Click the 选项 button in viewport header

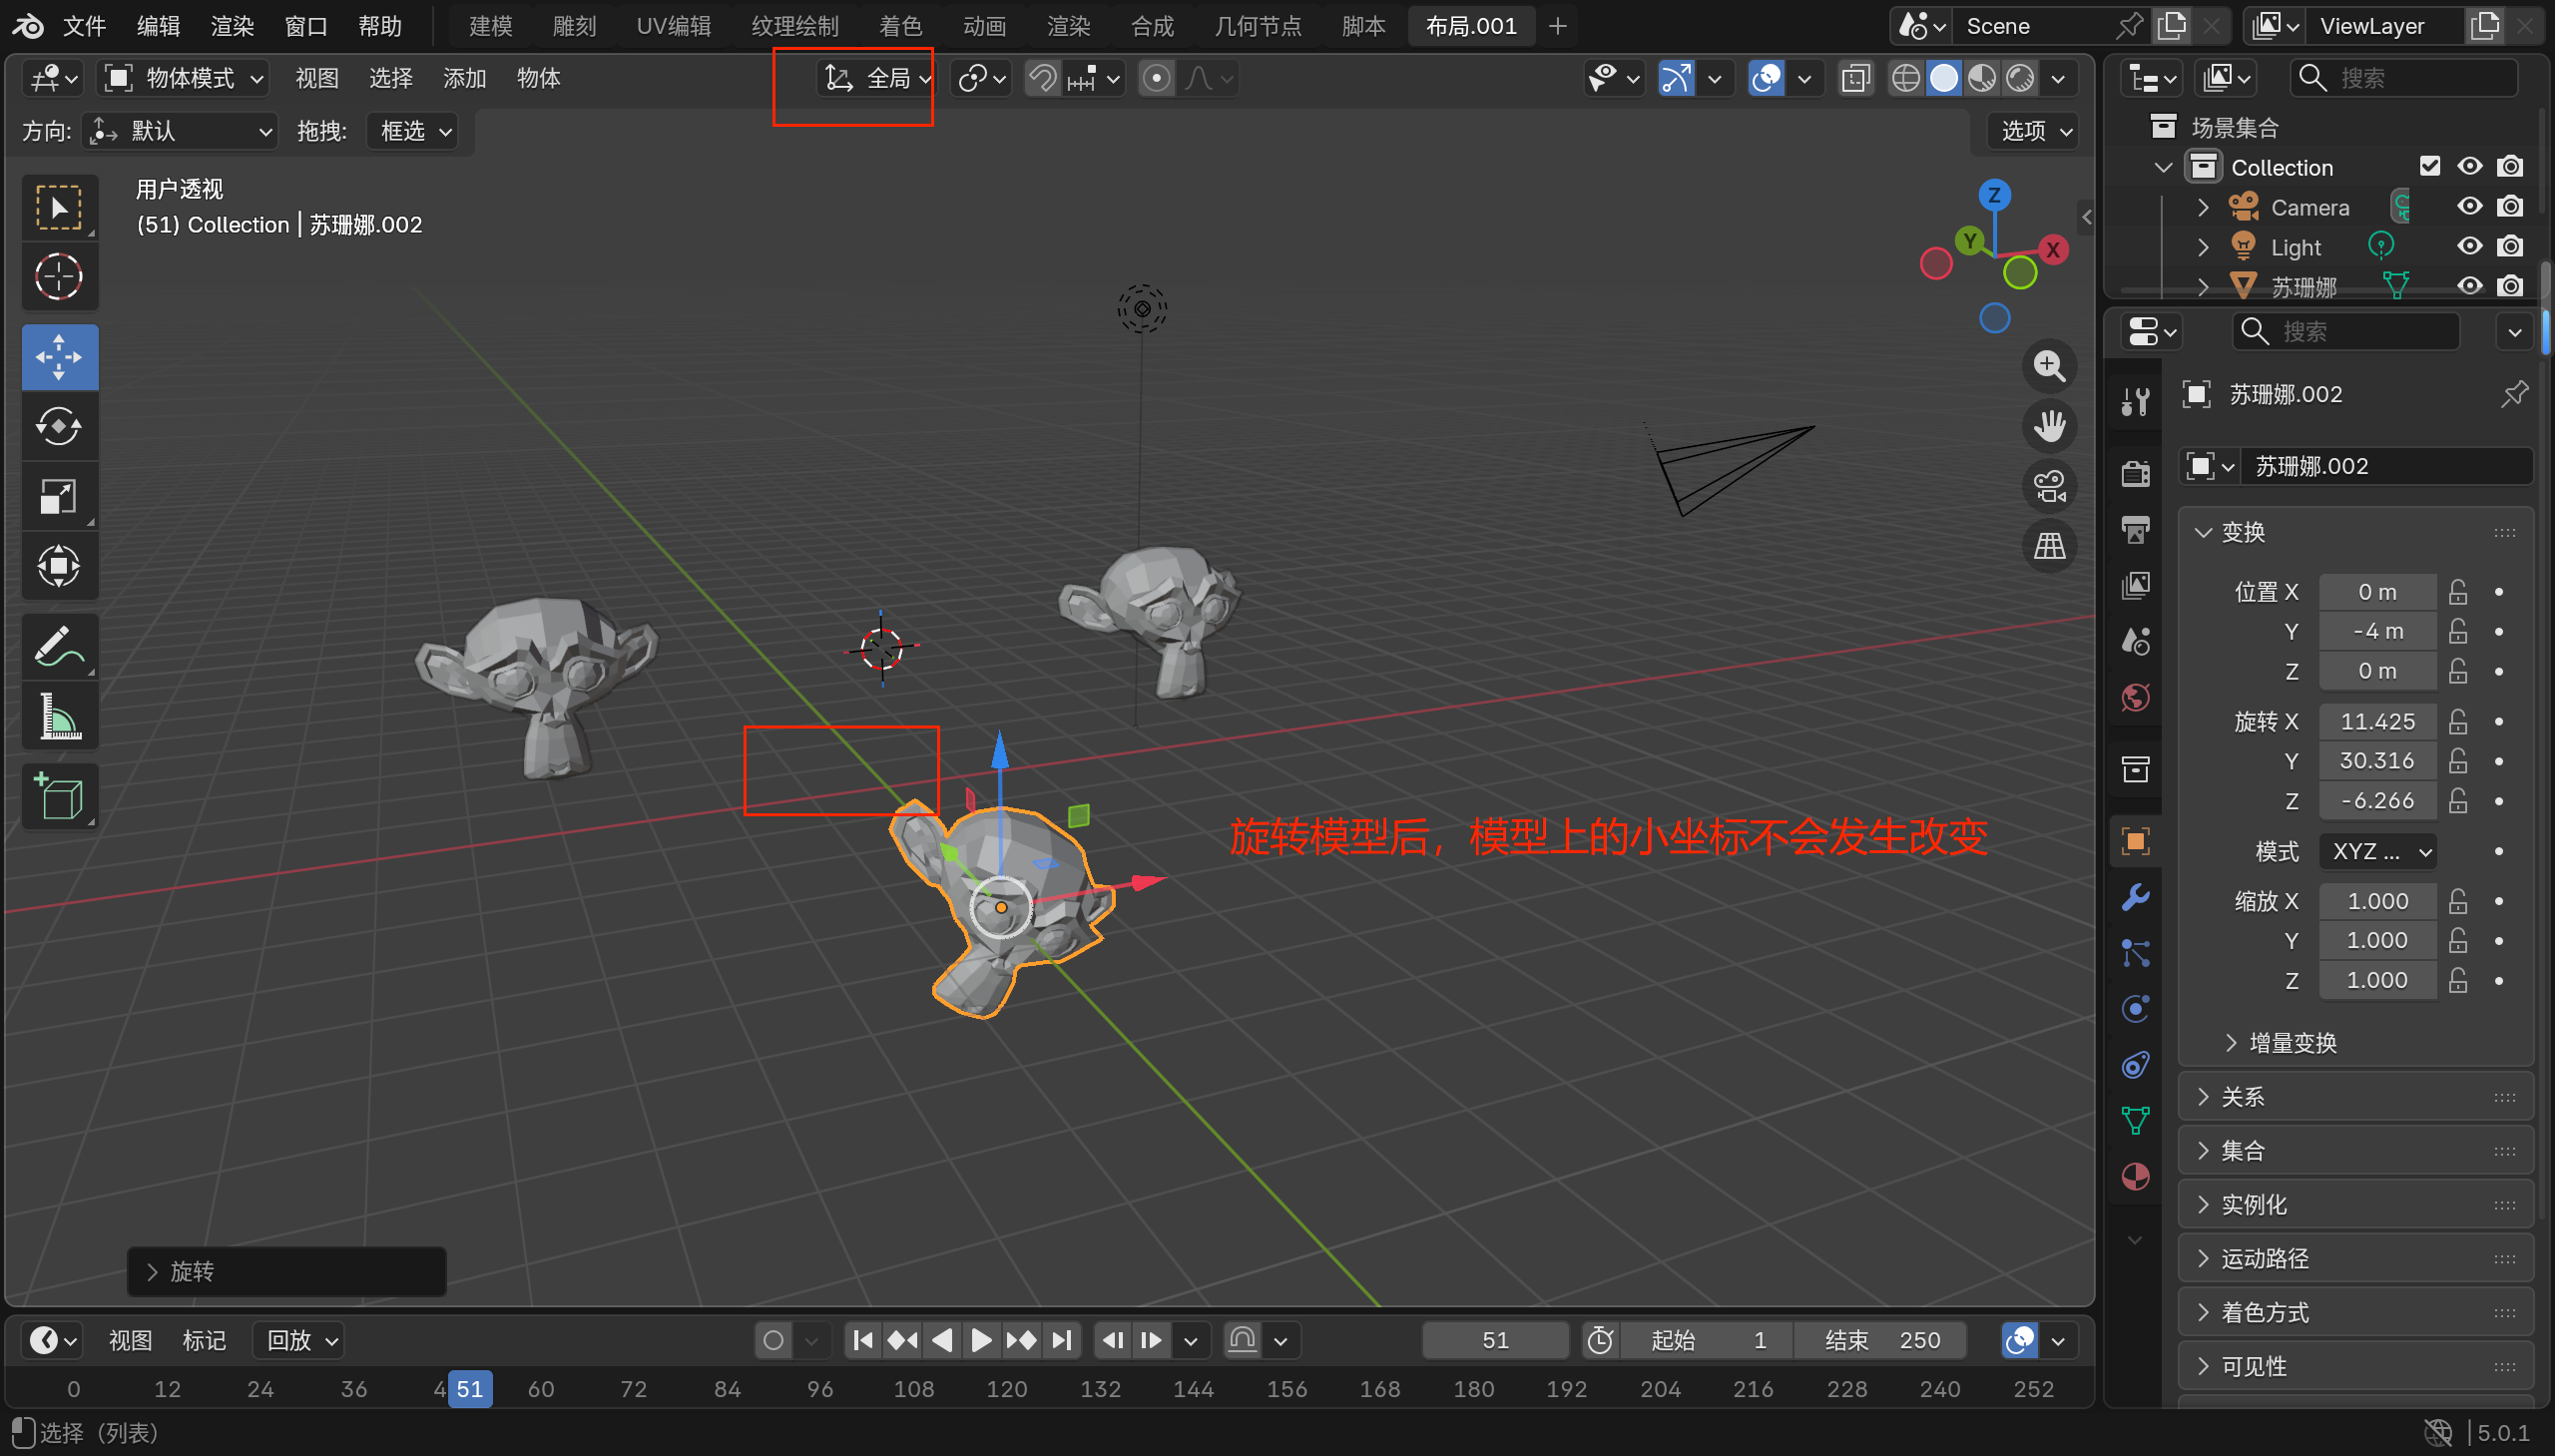(2036, 131)
